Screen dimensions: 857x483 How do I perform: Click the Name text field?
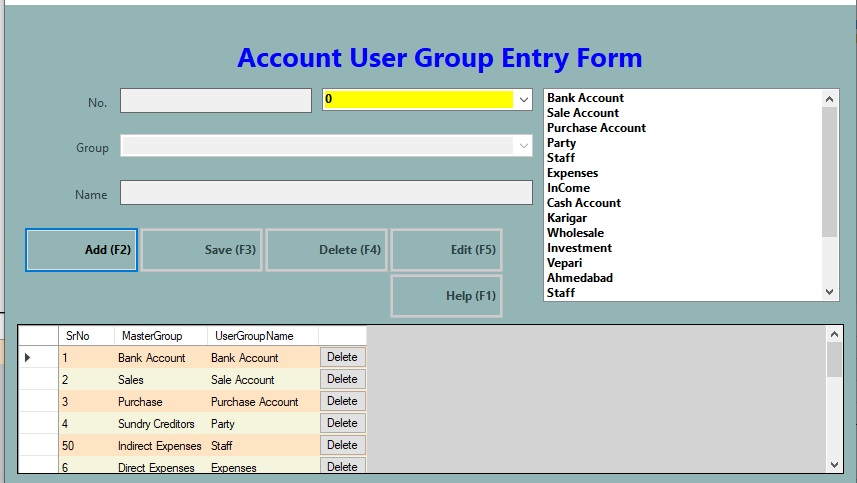(x=326, y=193)
